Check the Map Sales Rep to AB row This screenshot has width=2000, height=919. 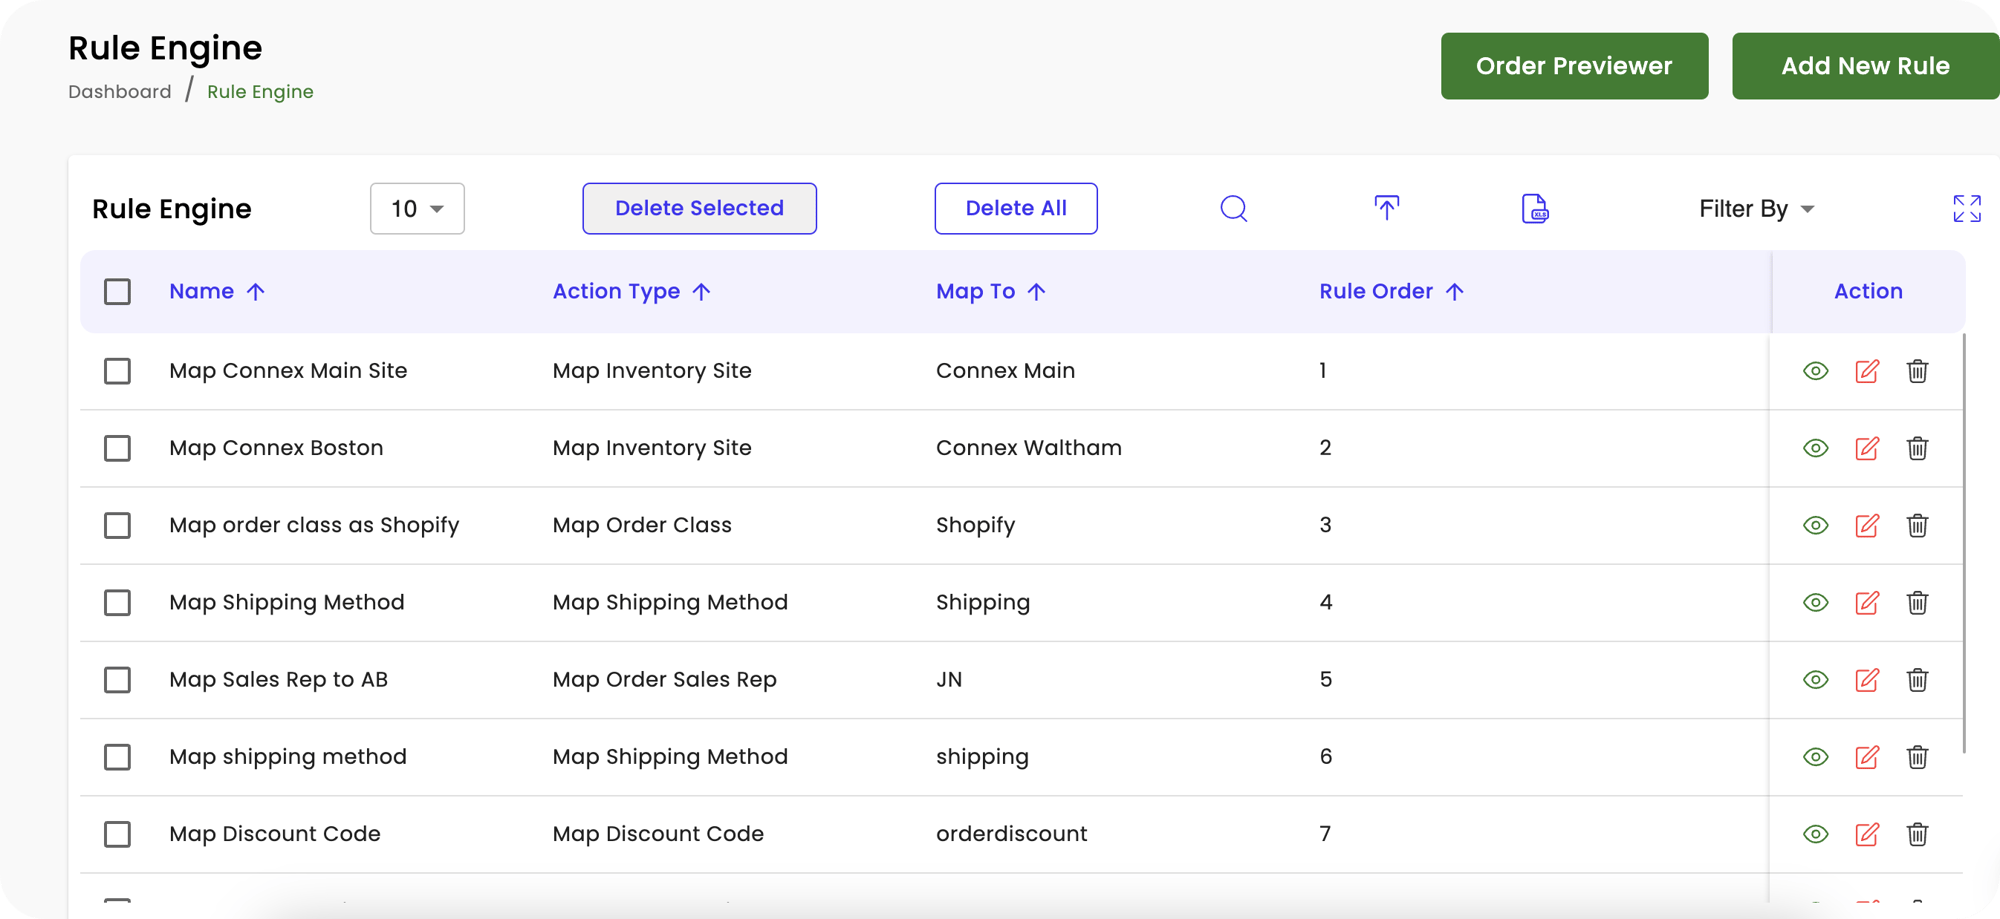tap(117, 680)
